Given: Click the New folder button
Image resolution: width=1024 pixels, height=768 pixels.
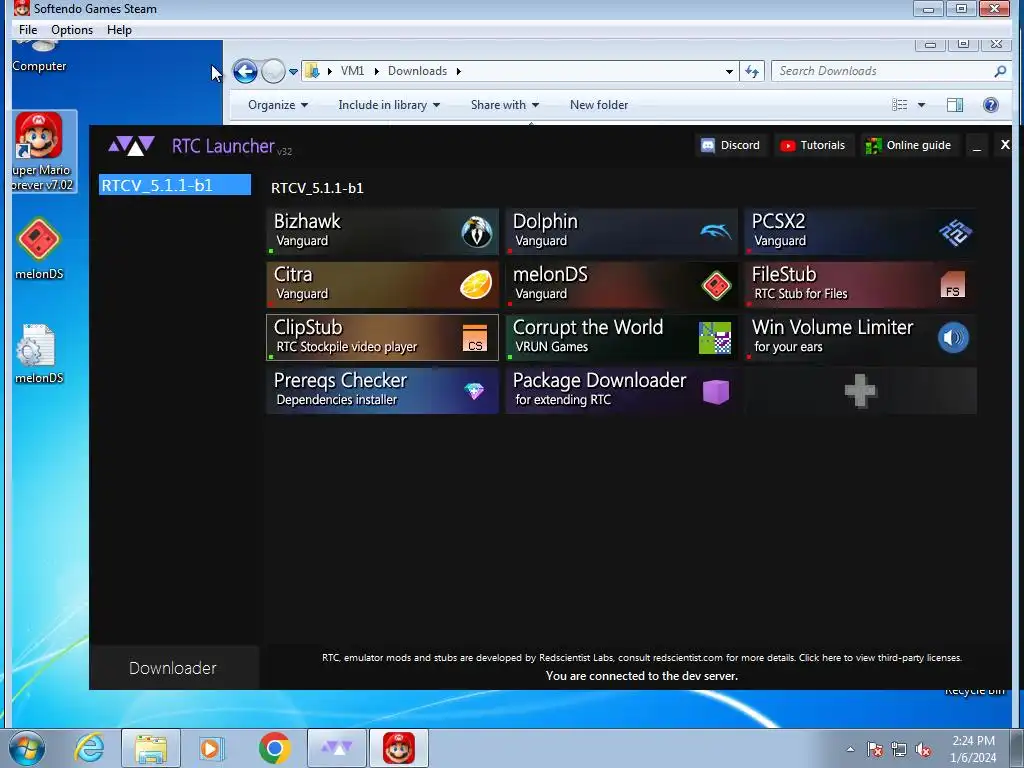Looking at the screenshot, I should point(599,104).
